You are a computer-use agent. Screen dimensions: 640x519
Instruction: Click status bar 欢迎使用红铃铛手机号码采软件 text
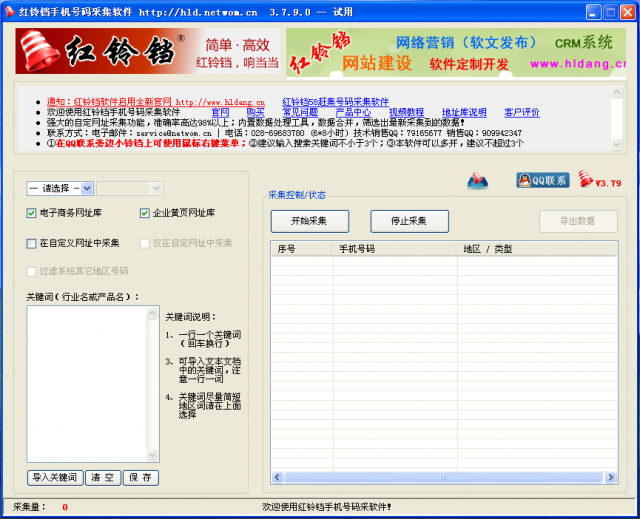(x=327, y=507)
